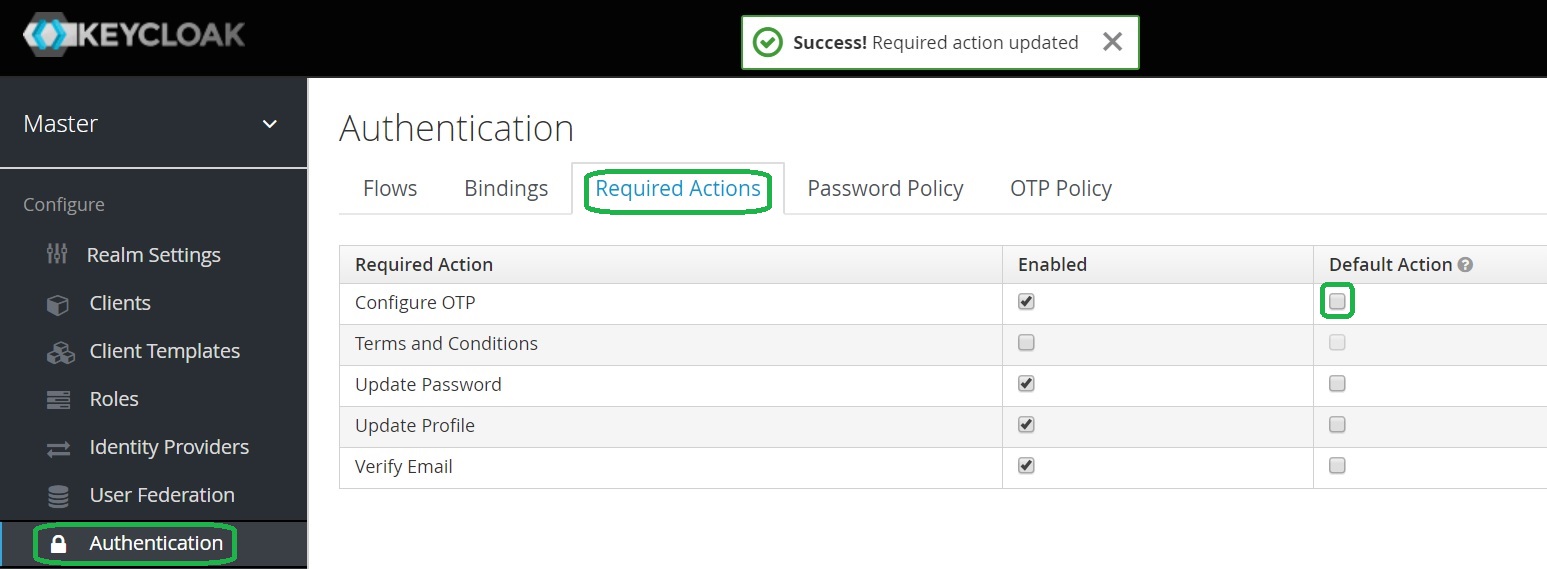Uncheck Enabled for Verify Email

coord(1026,466)
